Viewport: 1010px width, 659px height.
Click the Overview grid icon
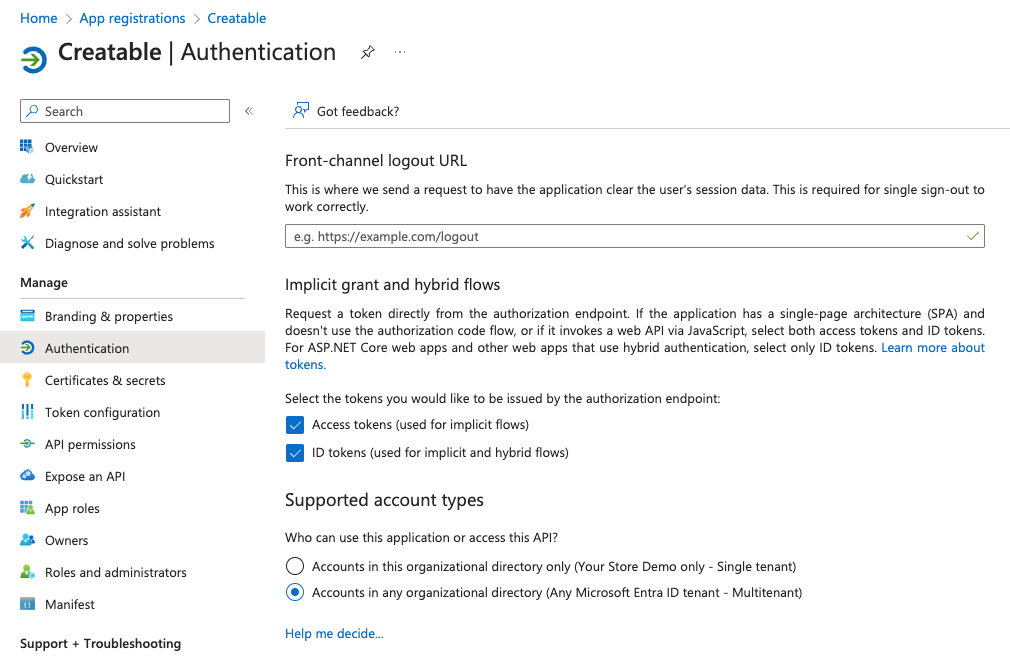tap(27, 147)
